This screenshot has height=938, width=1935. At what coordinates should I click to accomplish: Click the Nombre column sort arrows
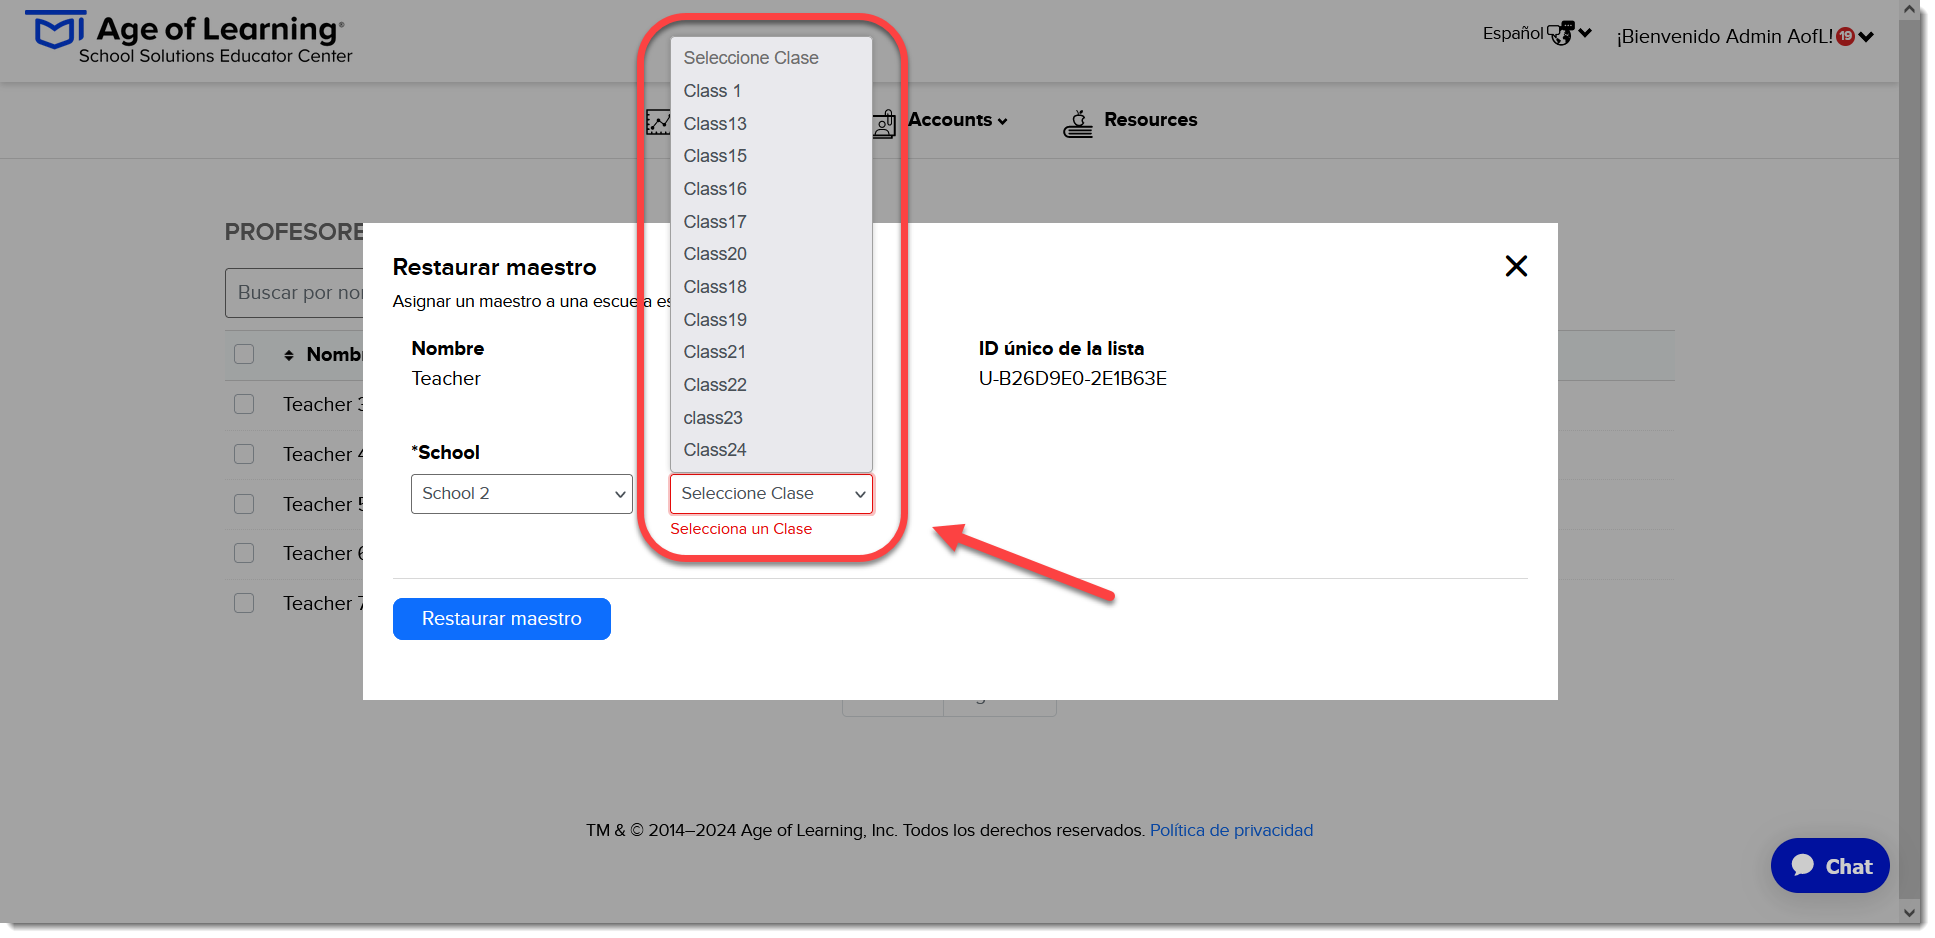pyautogui.click(x=289, y=355)
